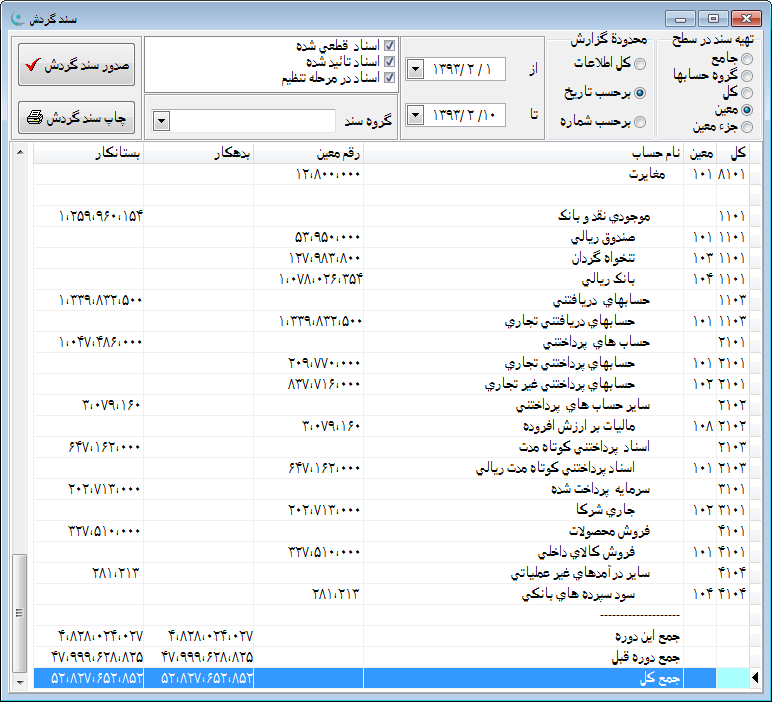Maximize the سند گردش window

(x=713, y=19)
